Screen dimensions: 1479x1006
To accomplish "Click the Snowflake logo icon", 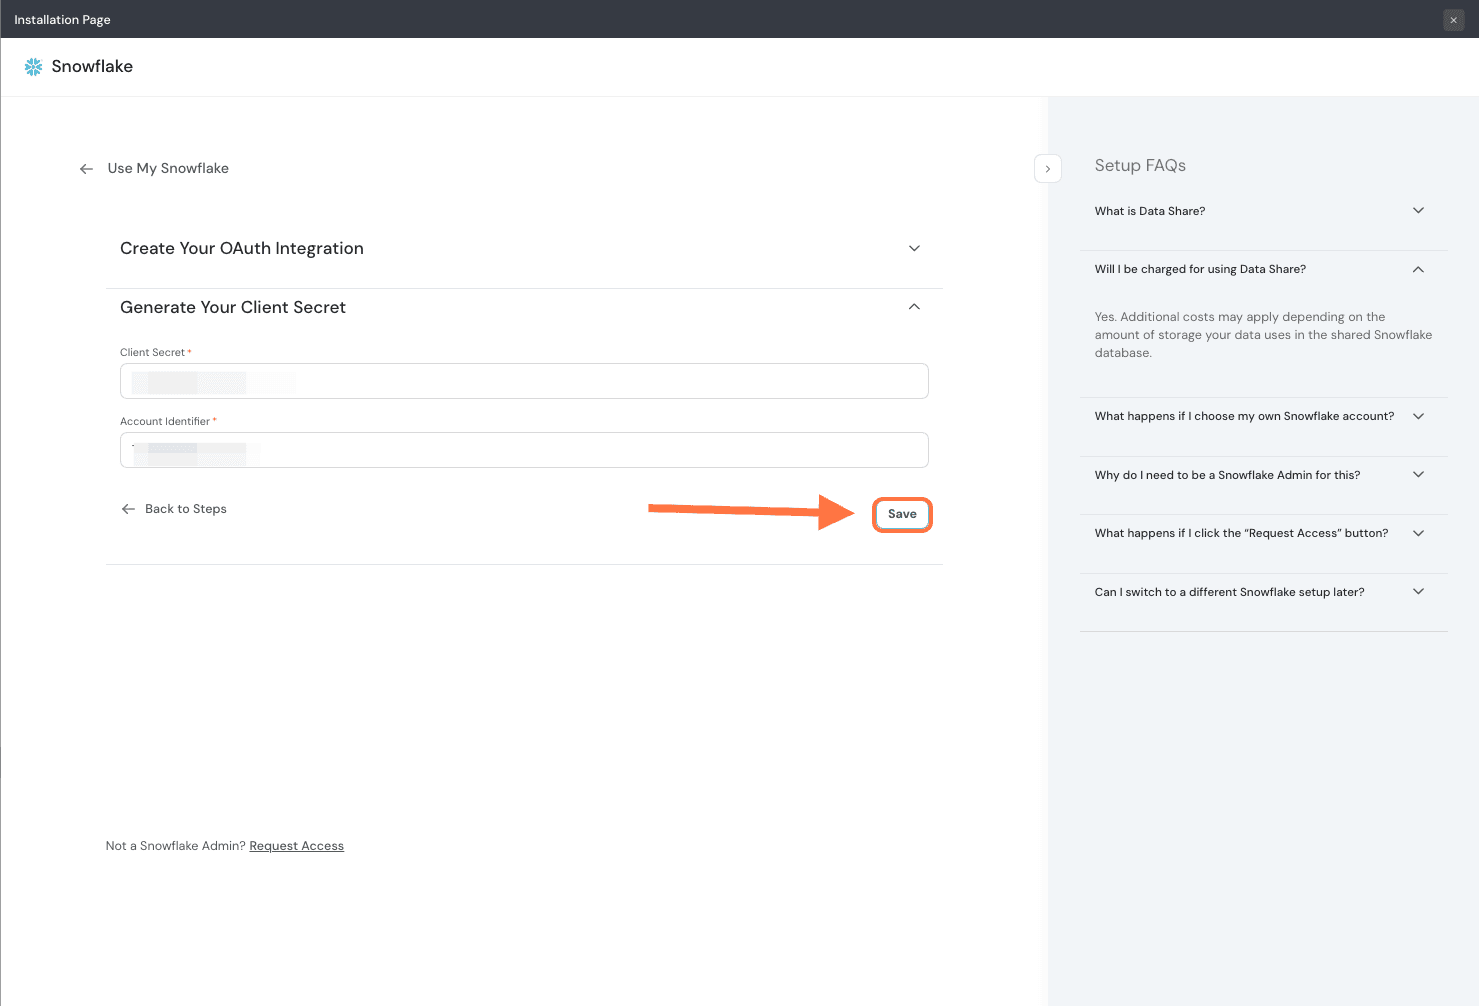I will (33, 67).
